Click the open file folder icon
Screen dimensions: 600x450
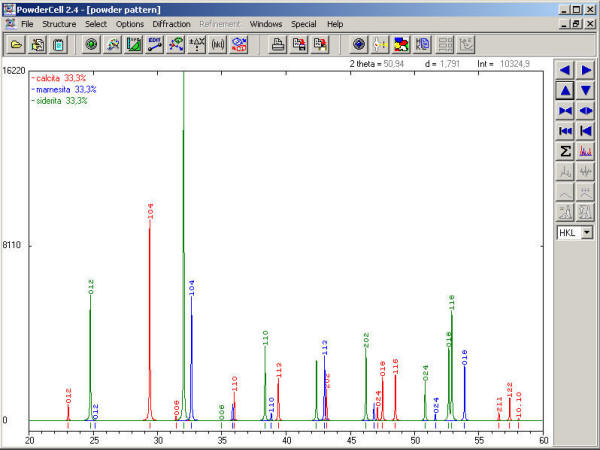(x=17, y=44)
